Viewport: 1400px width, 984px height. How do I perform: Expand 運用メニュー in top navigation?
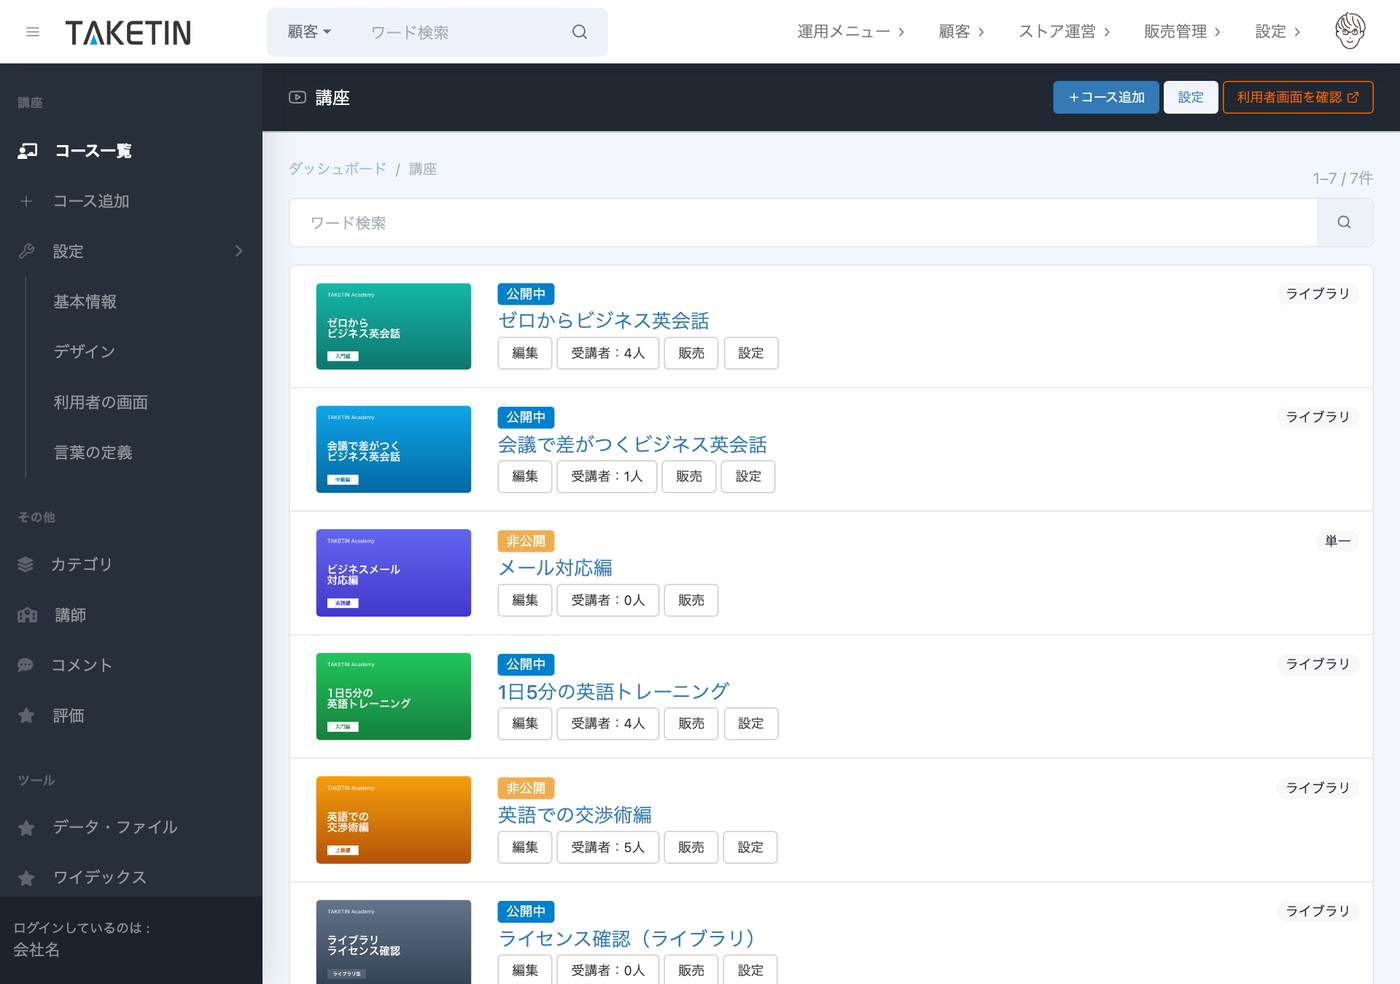click(x=851, y=32)
